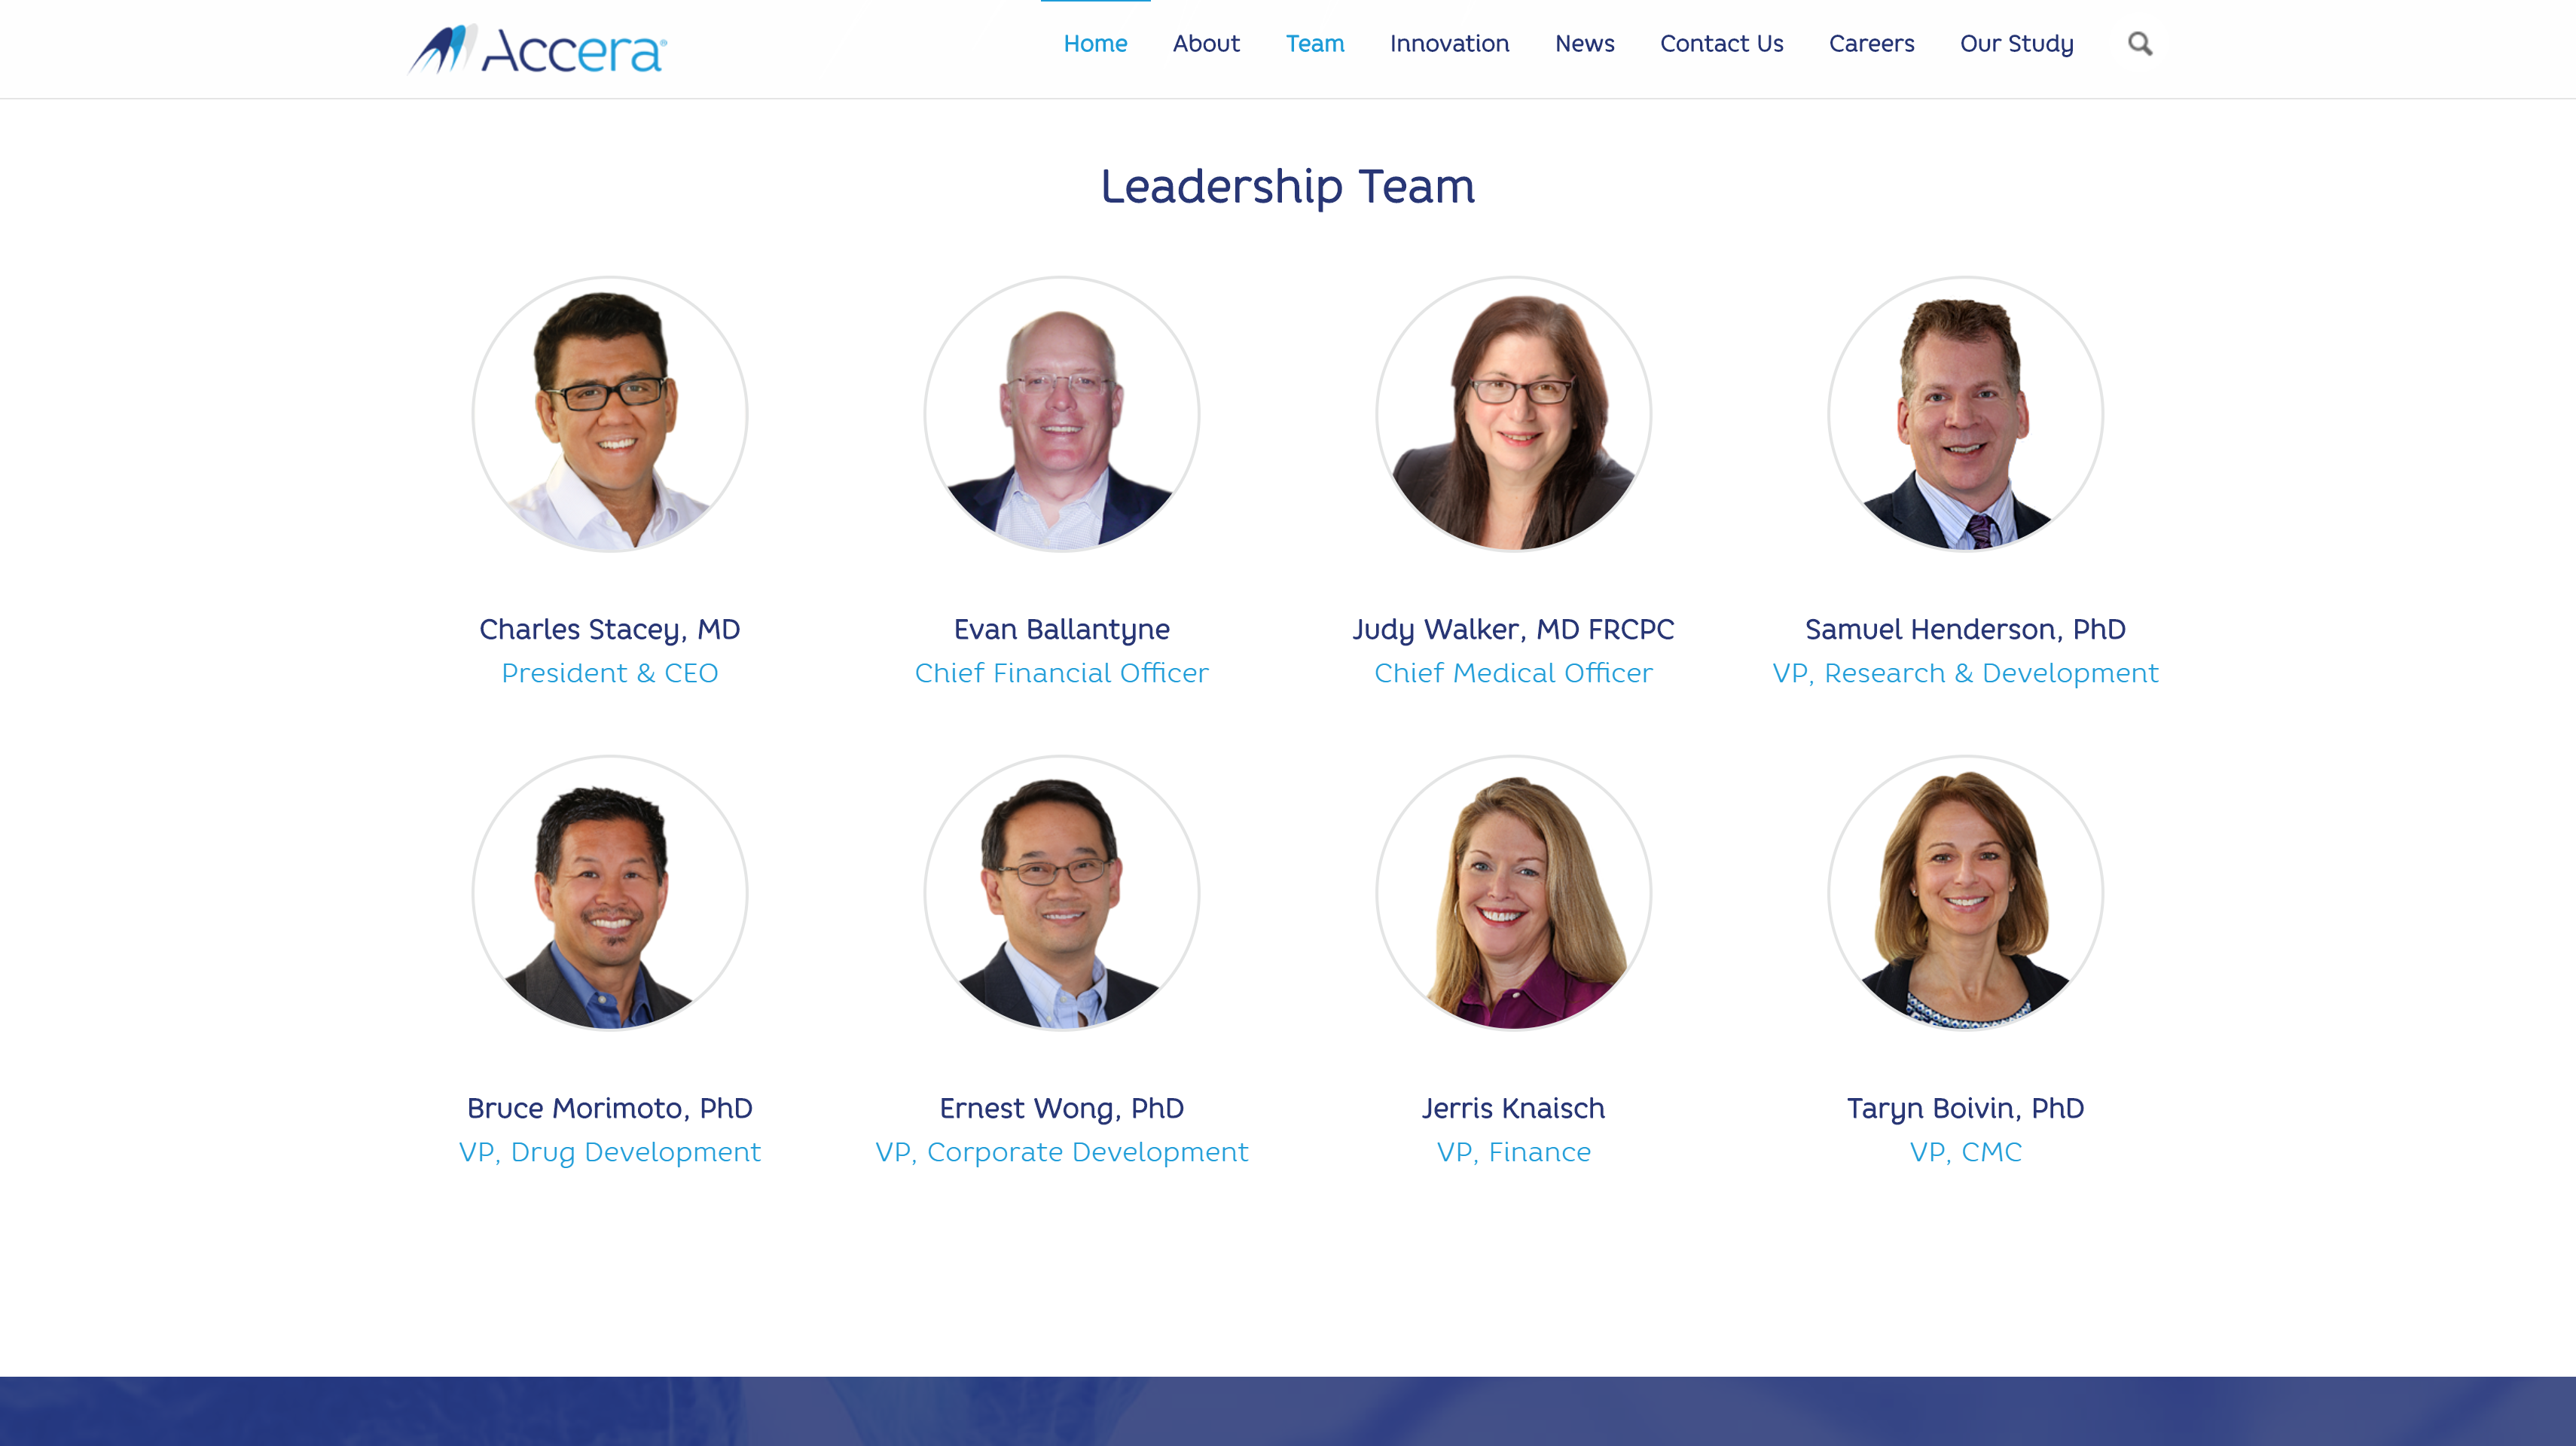Select Taryn Boivin's portrait
Screen dimensions: 2576x1446
(1966, 893)
